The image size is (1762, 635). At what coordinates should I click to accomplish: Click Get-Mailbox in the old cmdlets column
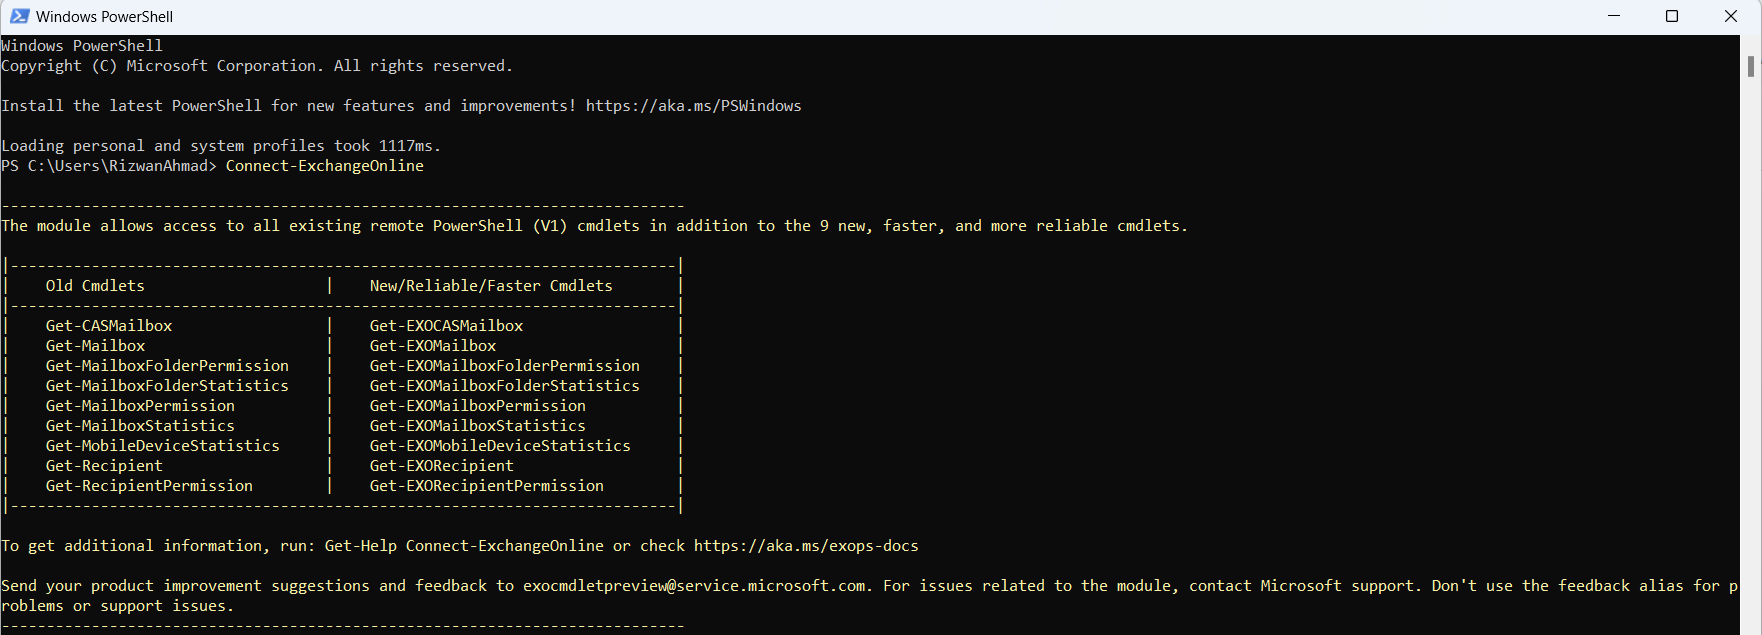[x=95, y=346]
